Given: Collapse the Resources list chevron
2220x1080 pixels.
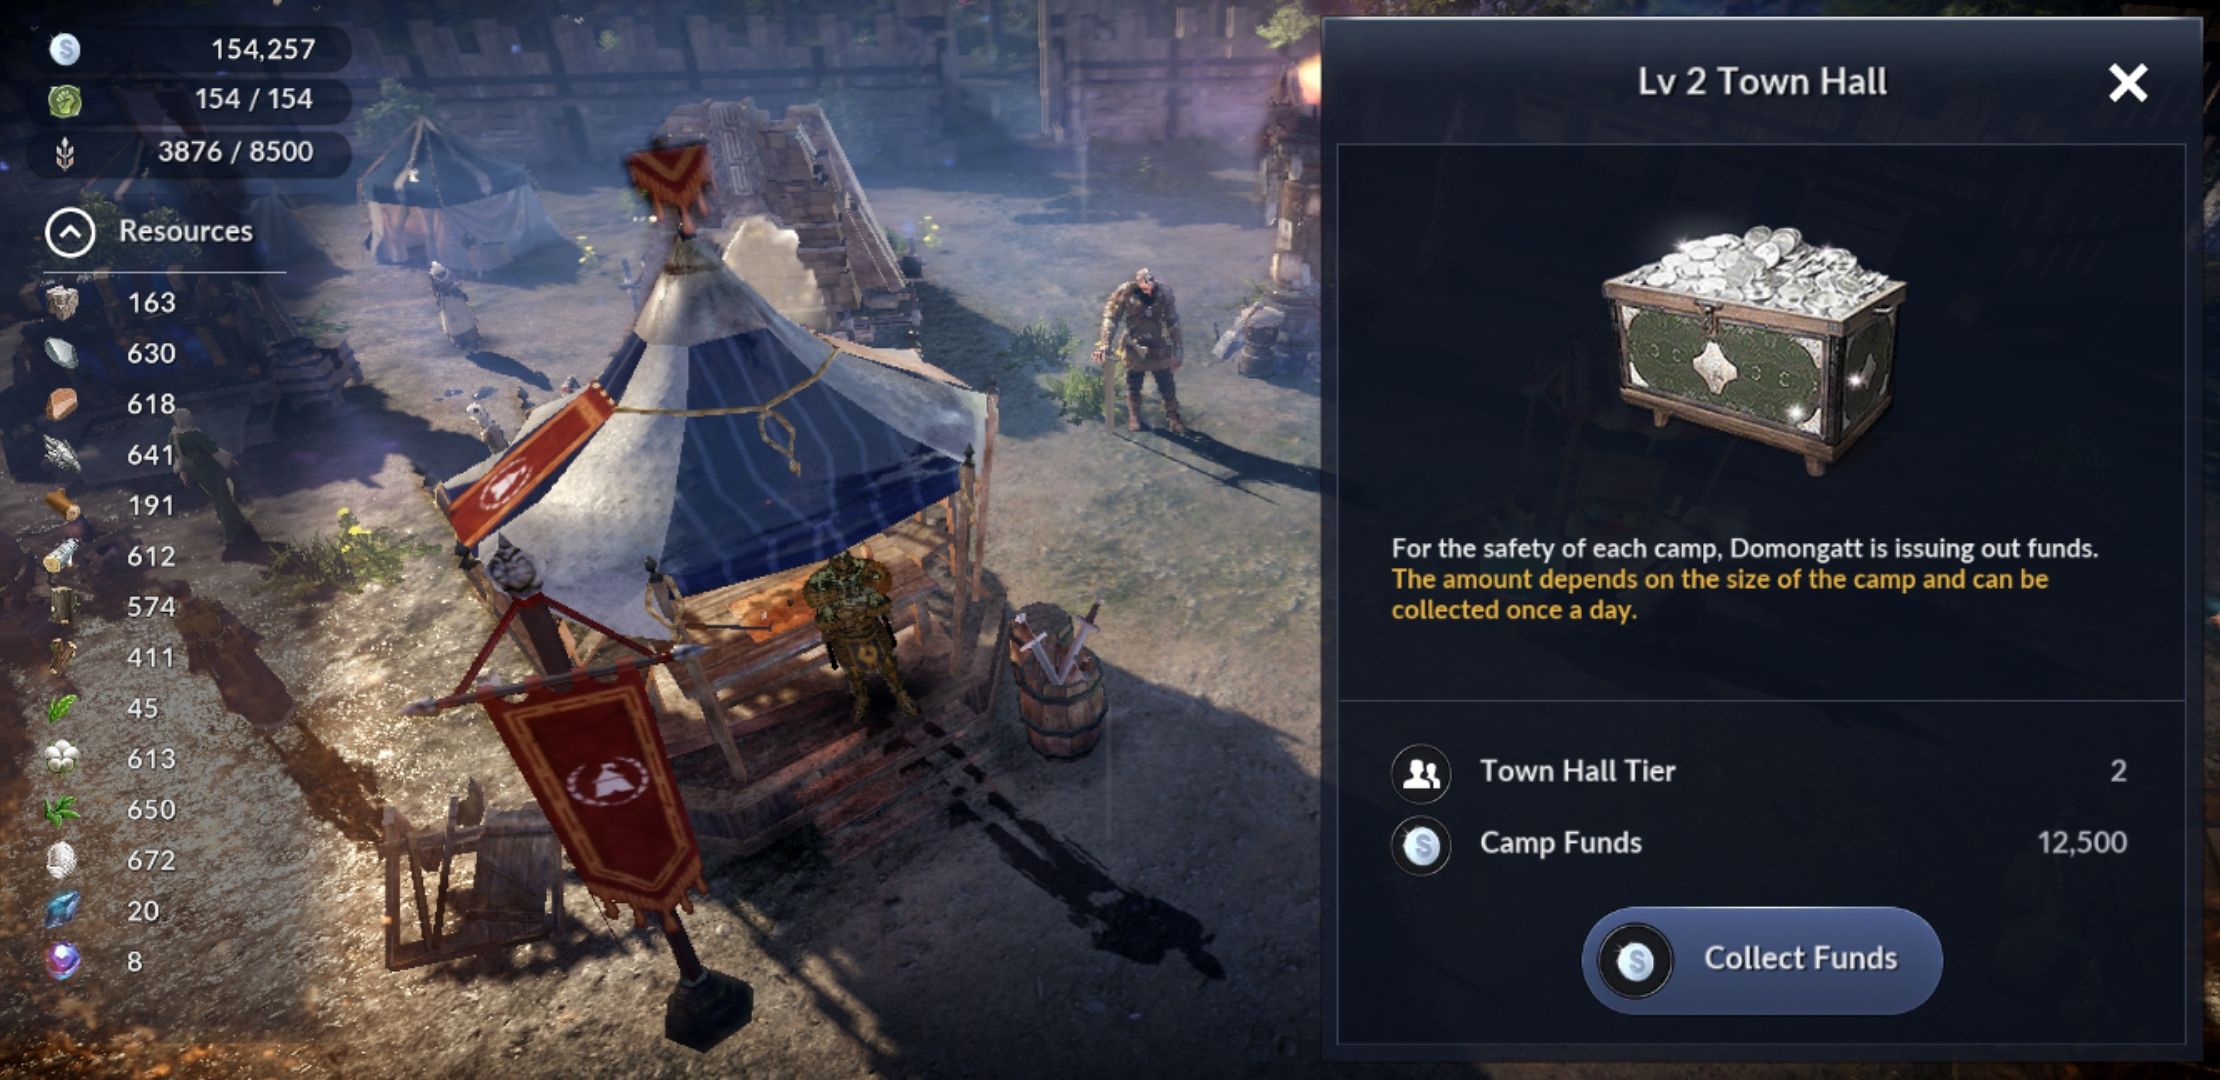Looking at the screenshot, I should (x=70, y=232).
